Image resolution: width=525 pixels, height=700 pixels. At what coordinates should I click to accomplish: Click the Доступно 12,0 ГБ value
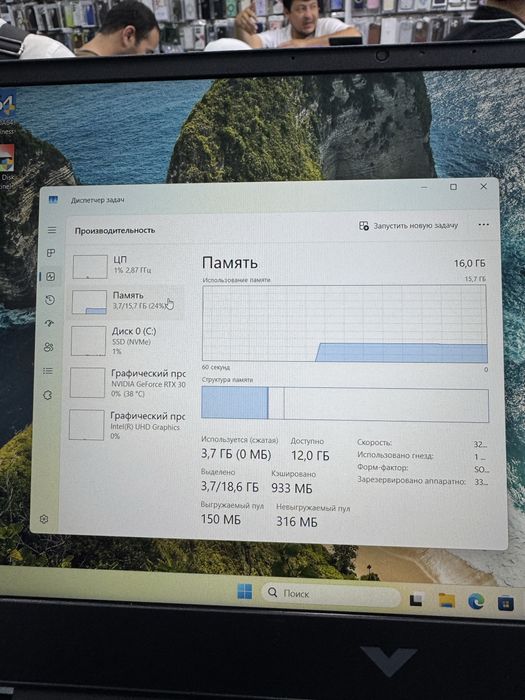(310, 456)
